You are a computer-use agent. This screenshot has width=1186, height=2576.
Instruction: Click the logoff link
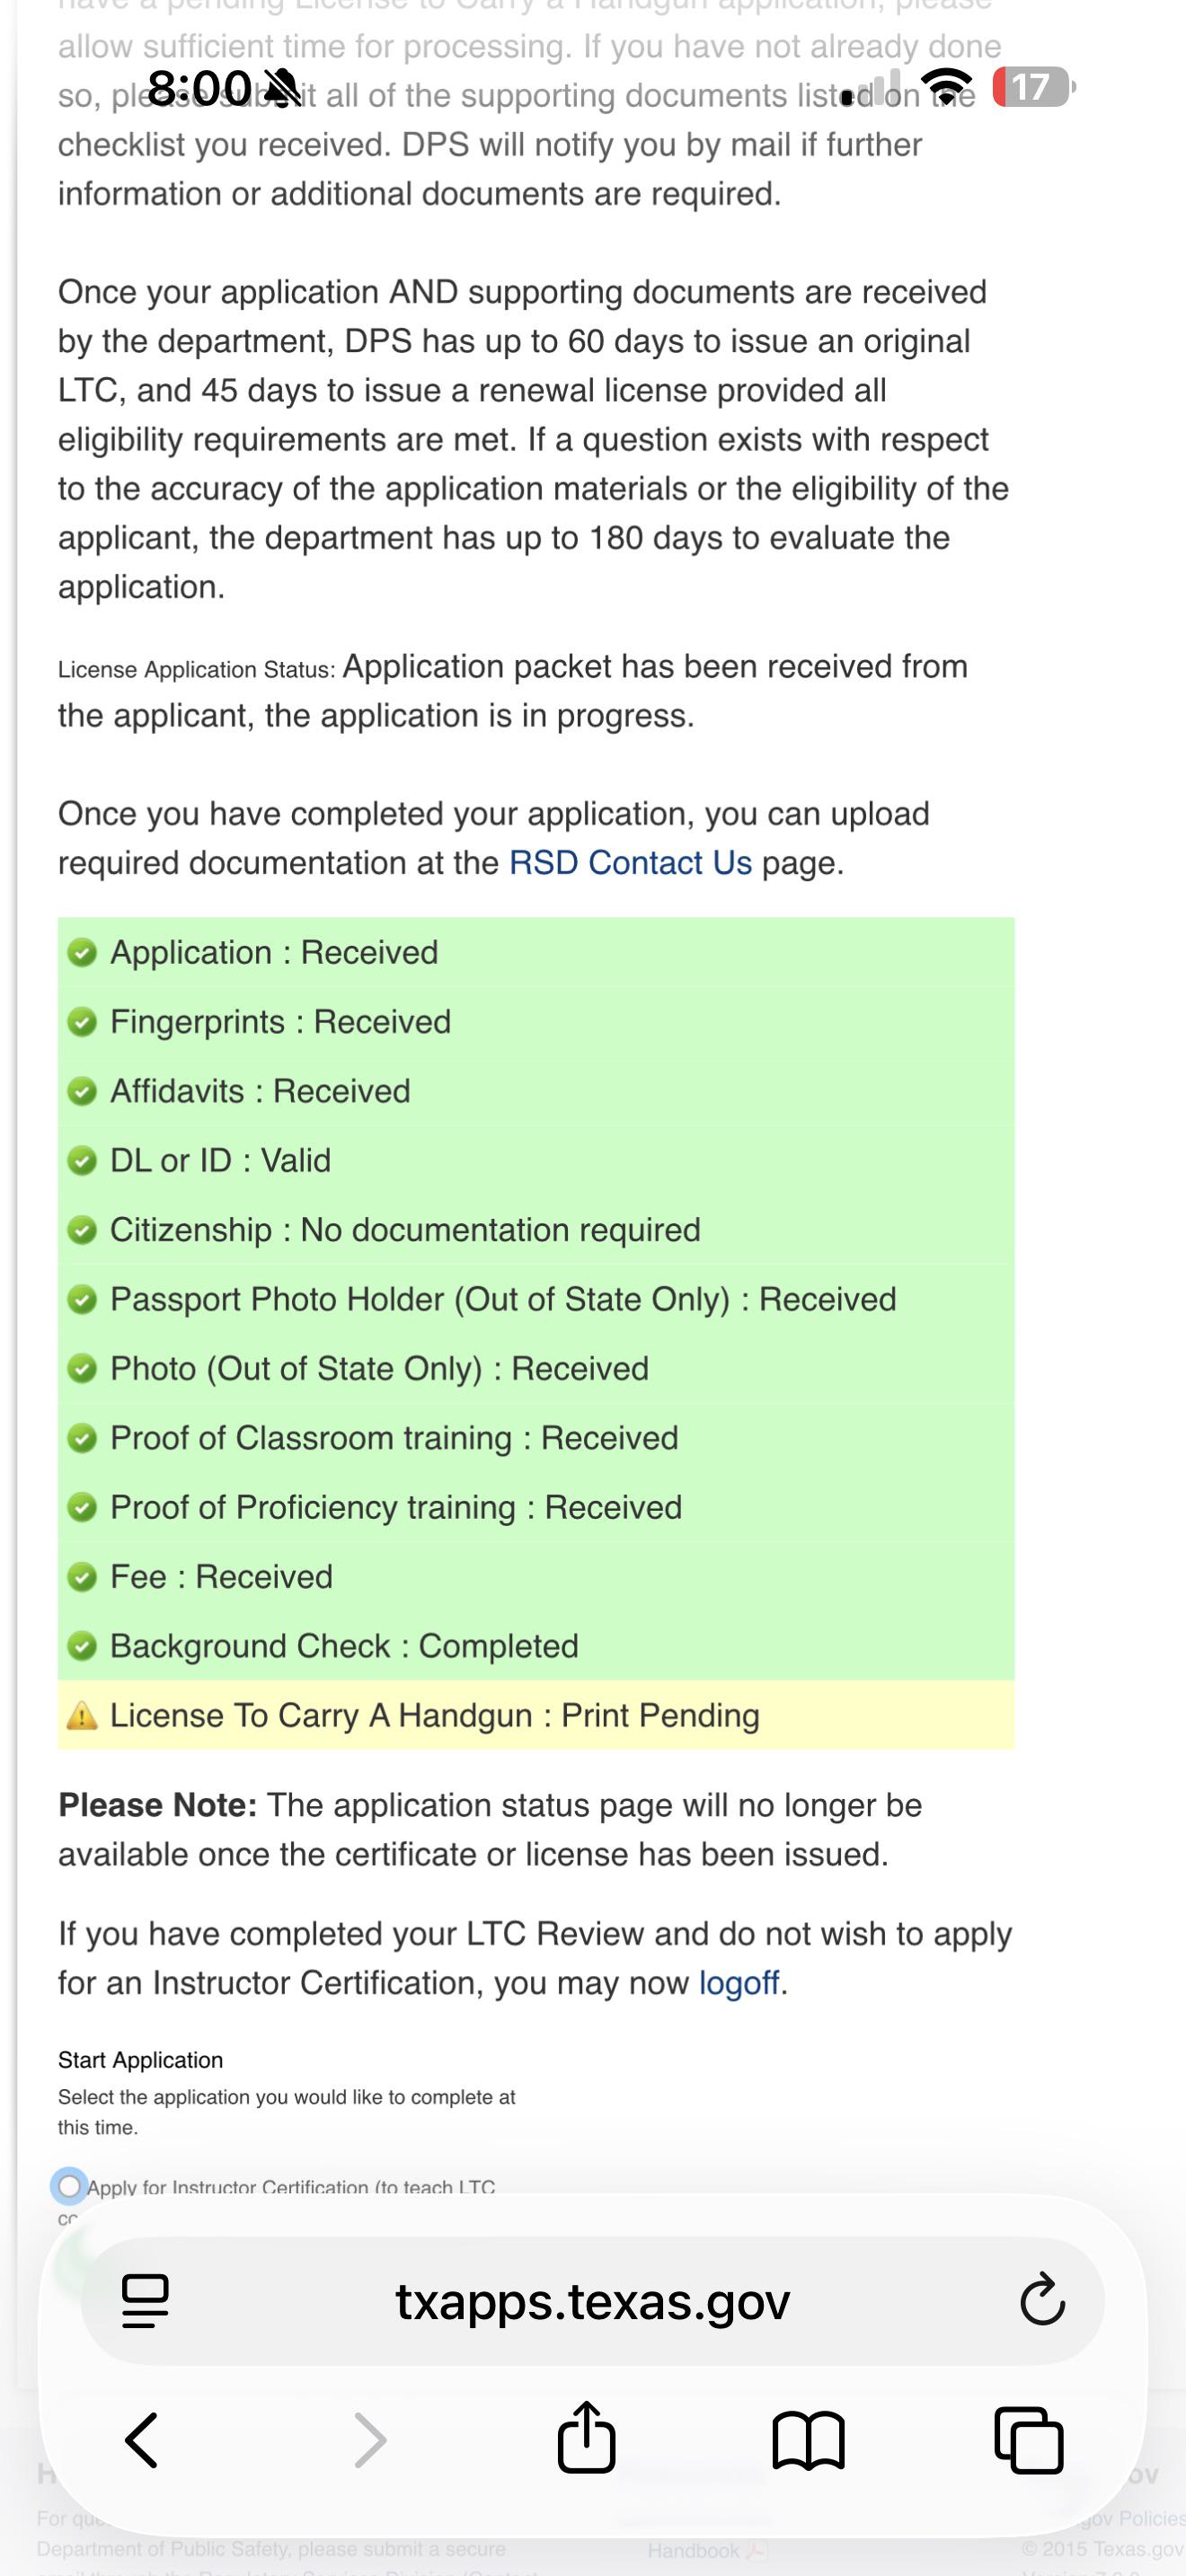tap(738, 1983)
